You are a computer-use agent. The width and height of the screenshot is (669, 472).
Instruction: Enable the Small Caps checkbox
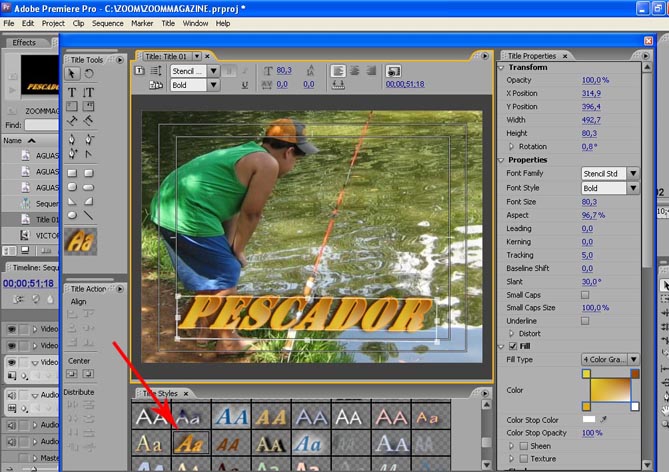[586, 295]
